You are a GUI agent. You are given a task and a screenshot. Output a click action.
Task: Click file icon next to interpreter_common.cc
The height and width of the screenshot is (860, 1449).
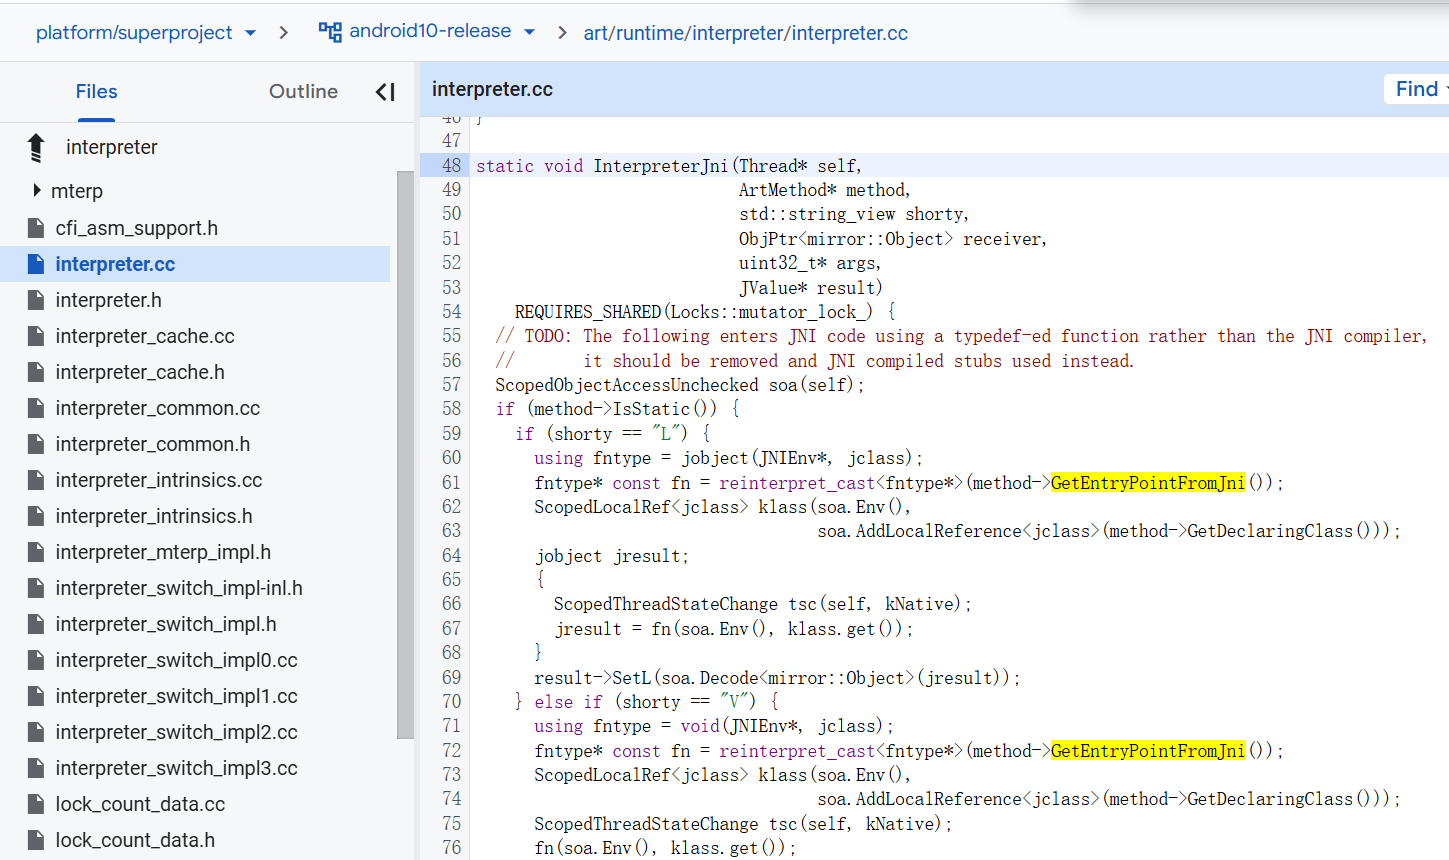click(36, 408)
